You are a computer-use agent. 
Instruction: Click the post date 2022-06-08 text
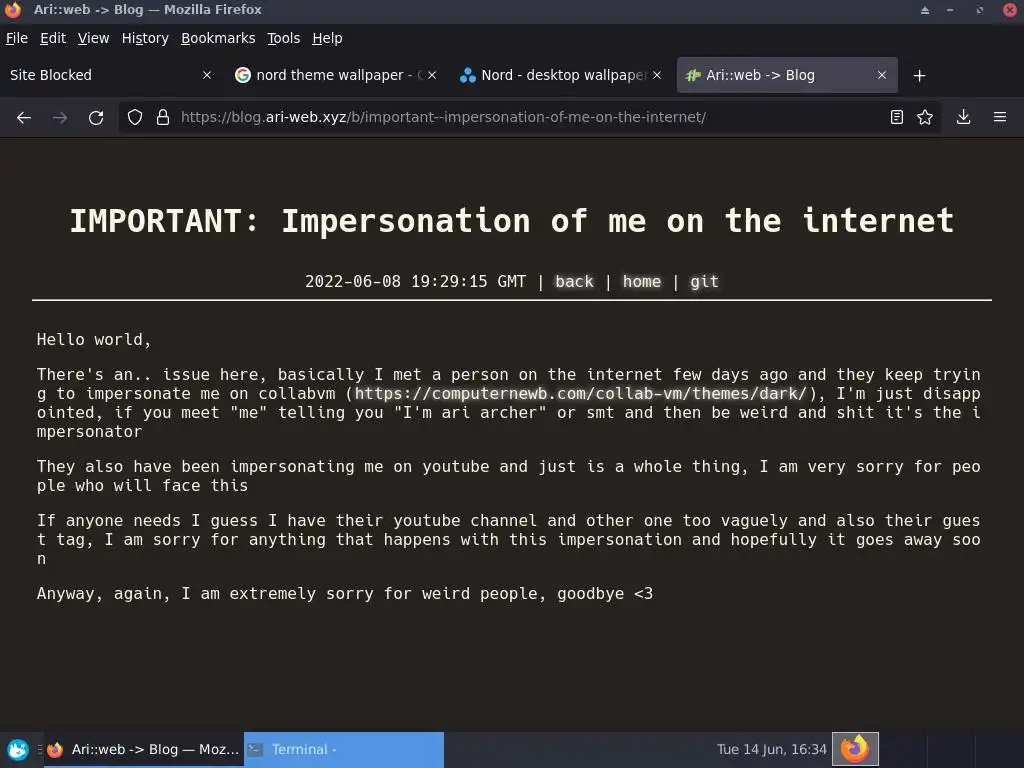pos(415,281)
